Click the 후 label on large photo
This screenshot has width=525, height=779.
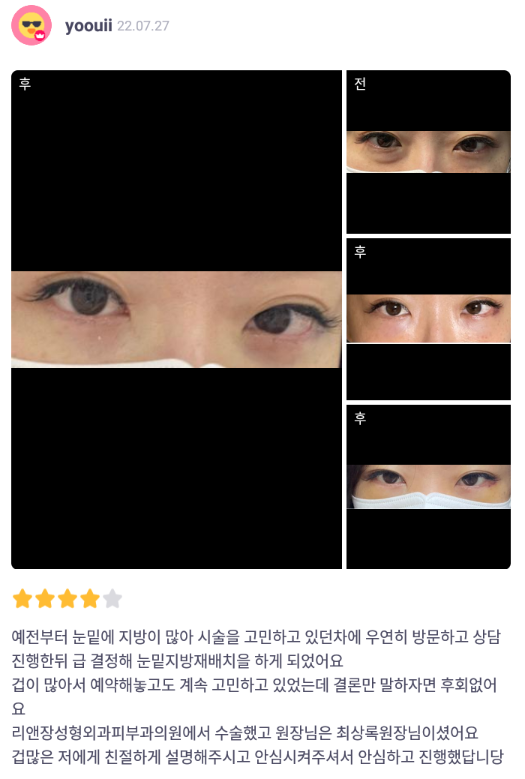pyautogui.click(x=25, y=83)
